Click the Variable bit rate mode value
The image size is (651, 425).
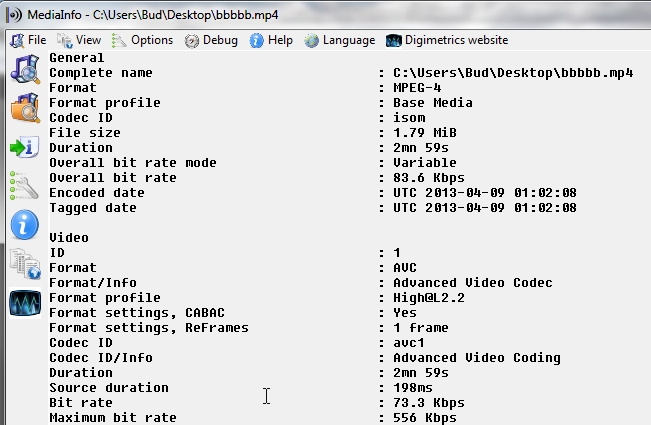tap(425, 163)
